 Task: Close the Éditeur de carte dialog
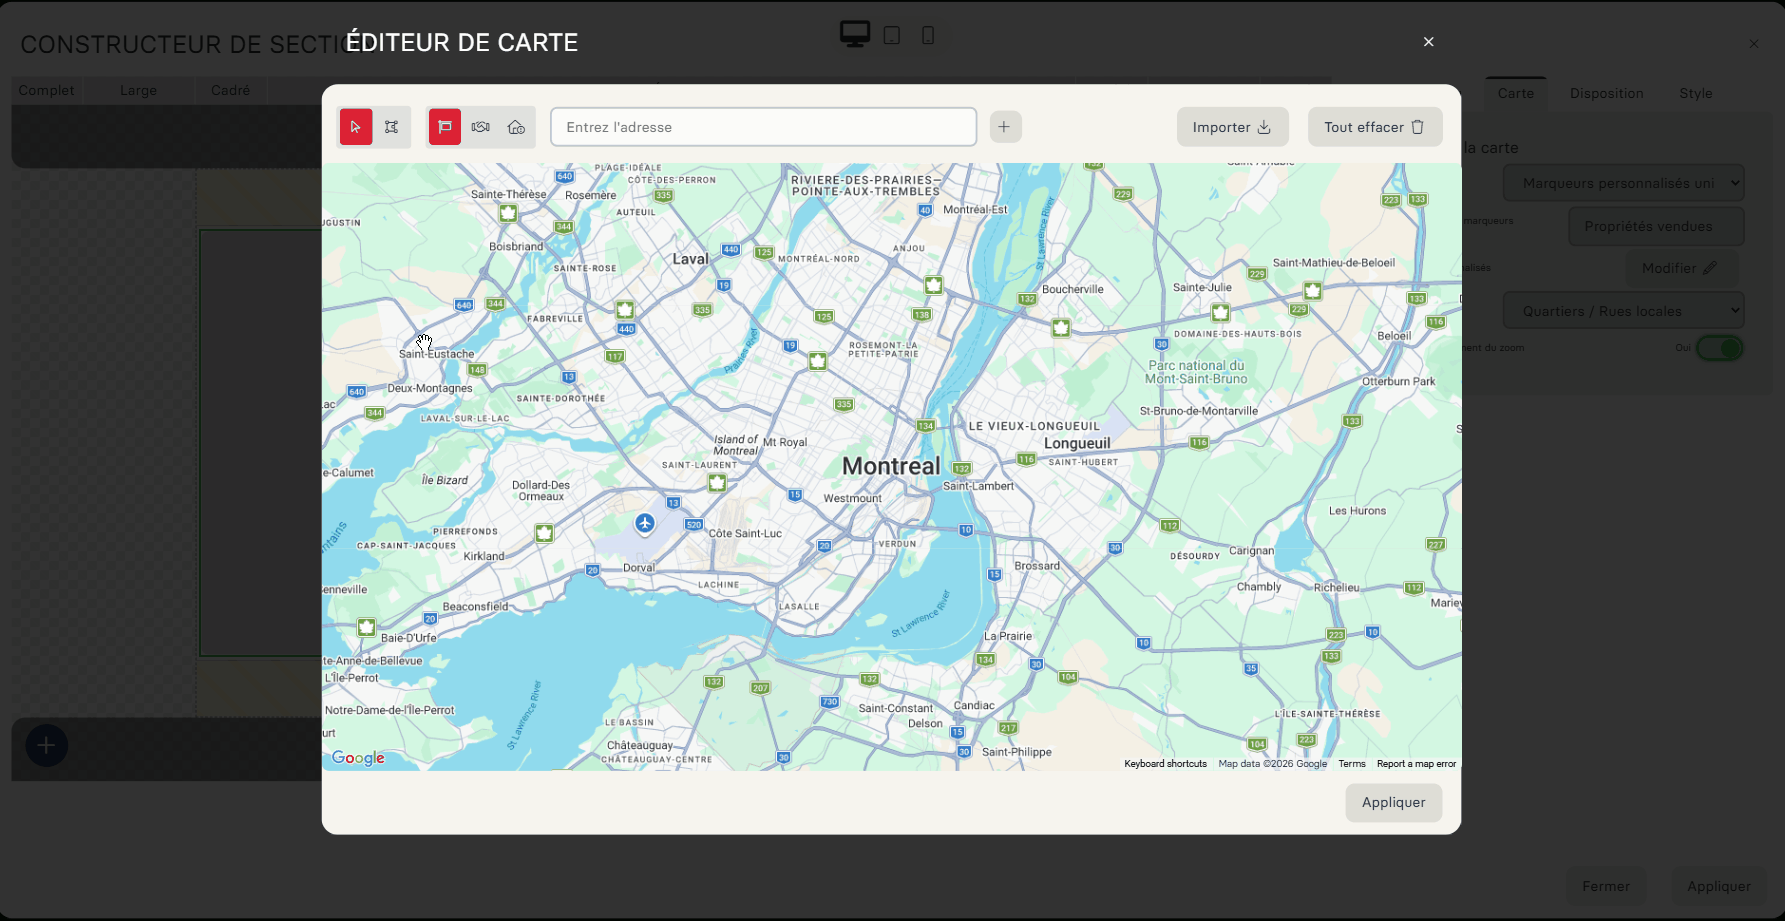pyautogui.click(x=1428, y=42)
